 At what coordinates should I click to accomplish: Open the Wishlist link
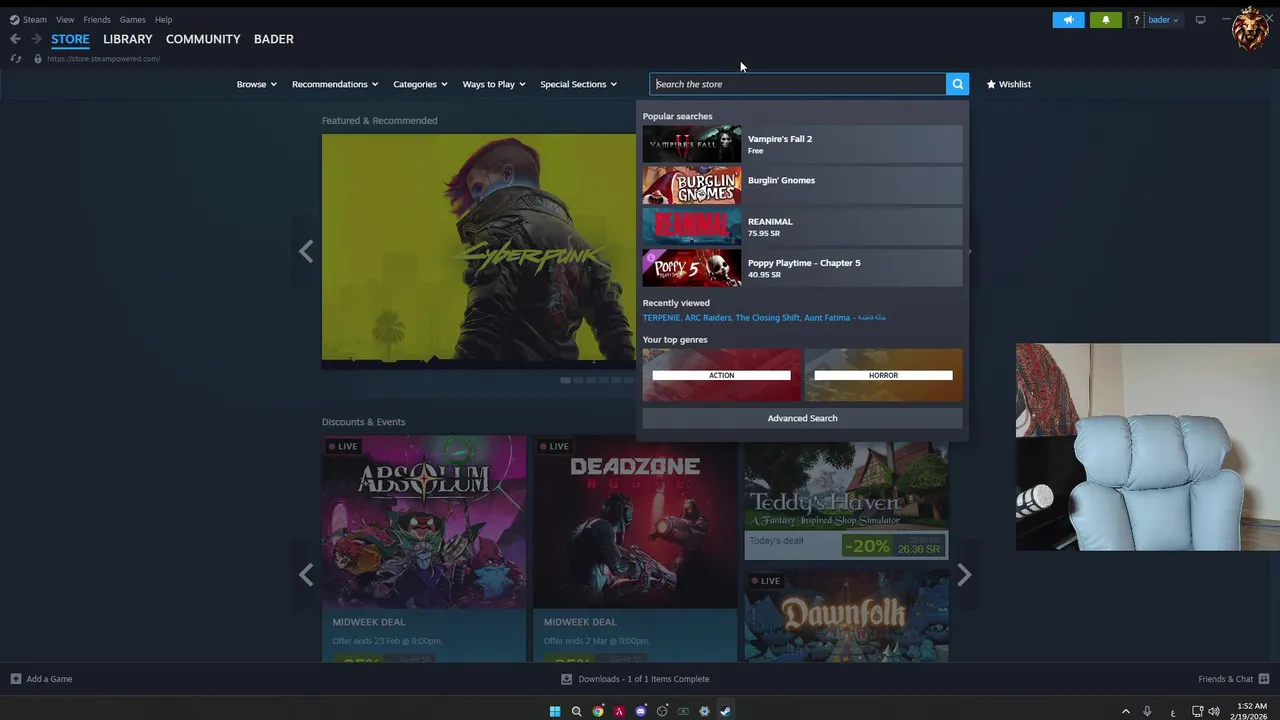(x=1008, y=84)
